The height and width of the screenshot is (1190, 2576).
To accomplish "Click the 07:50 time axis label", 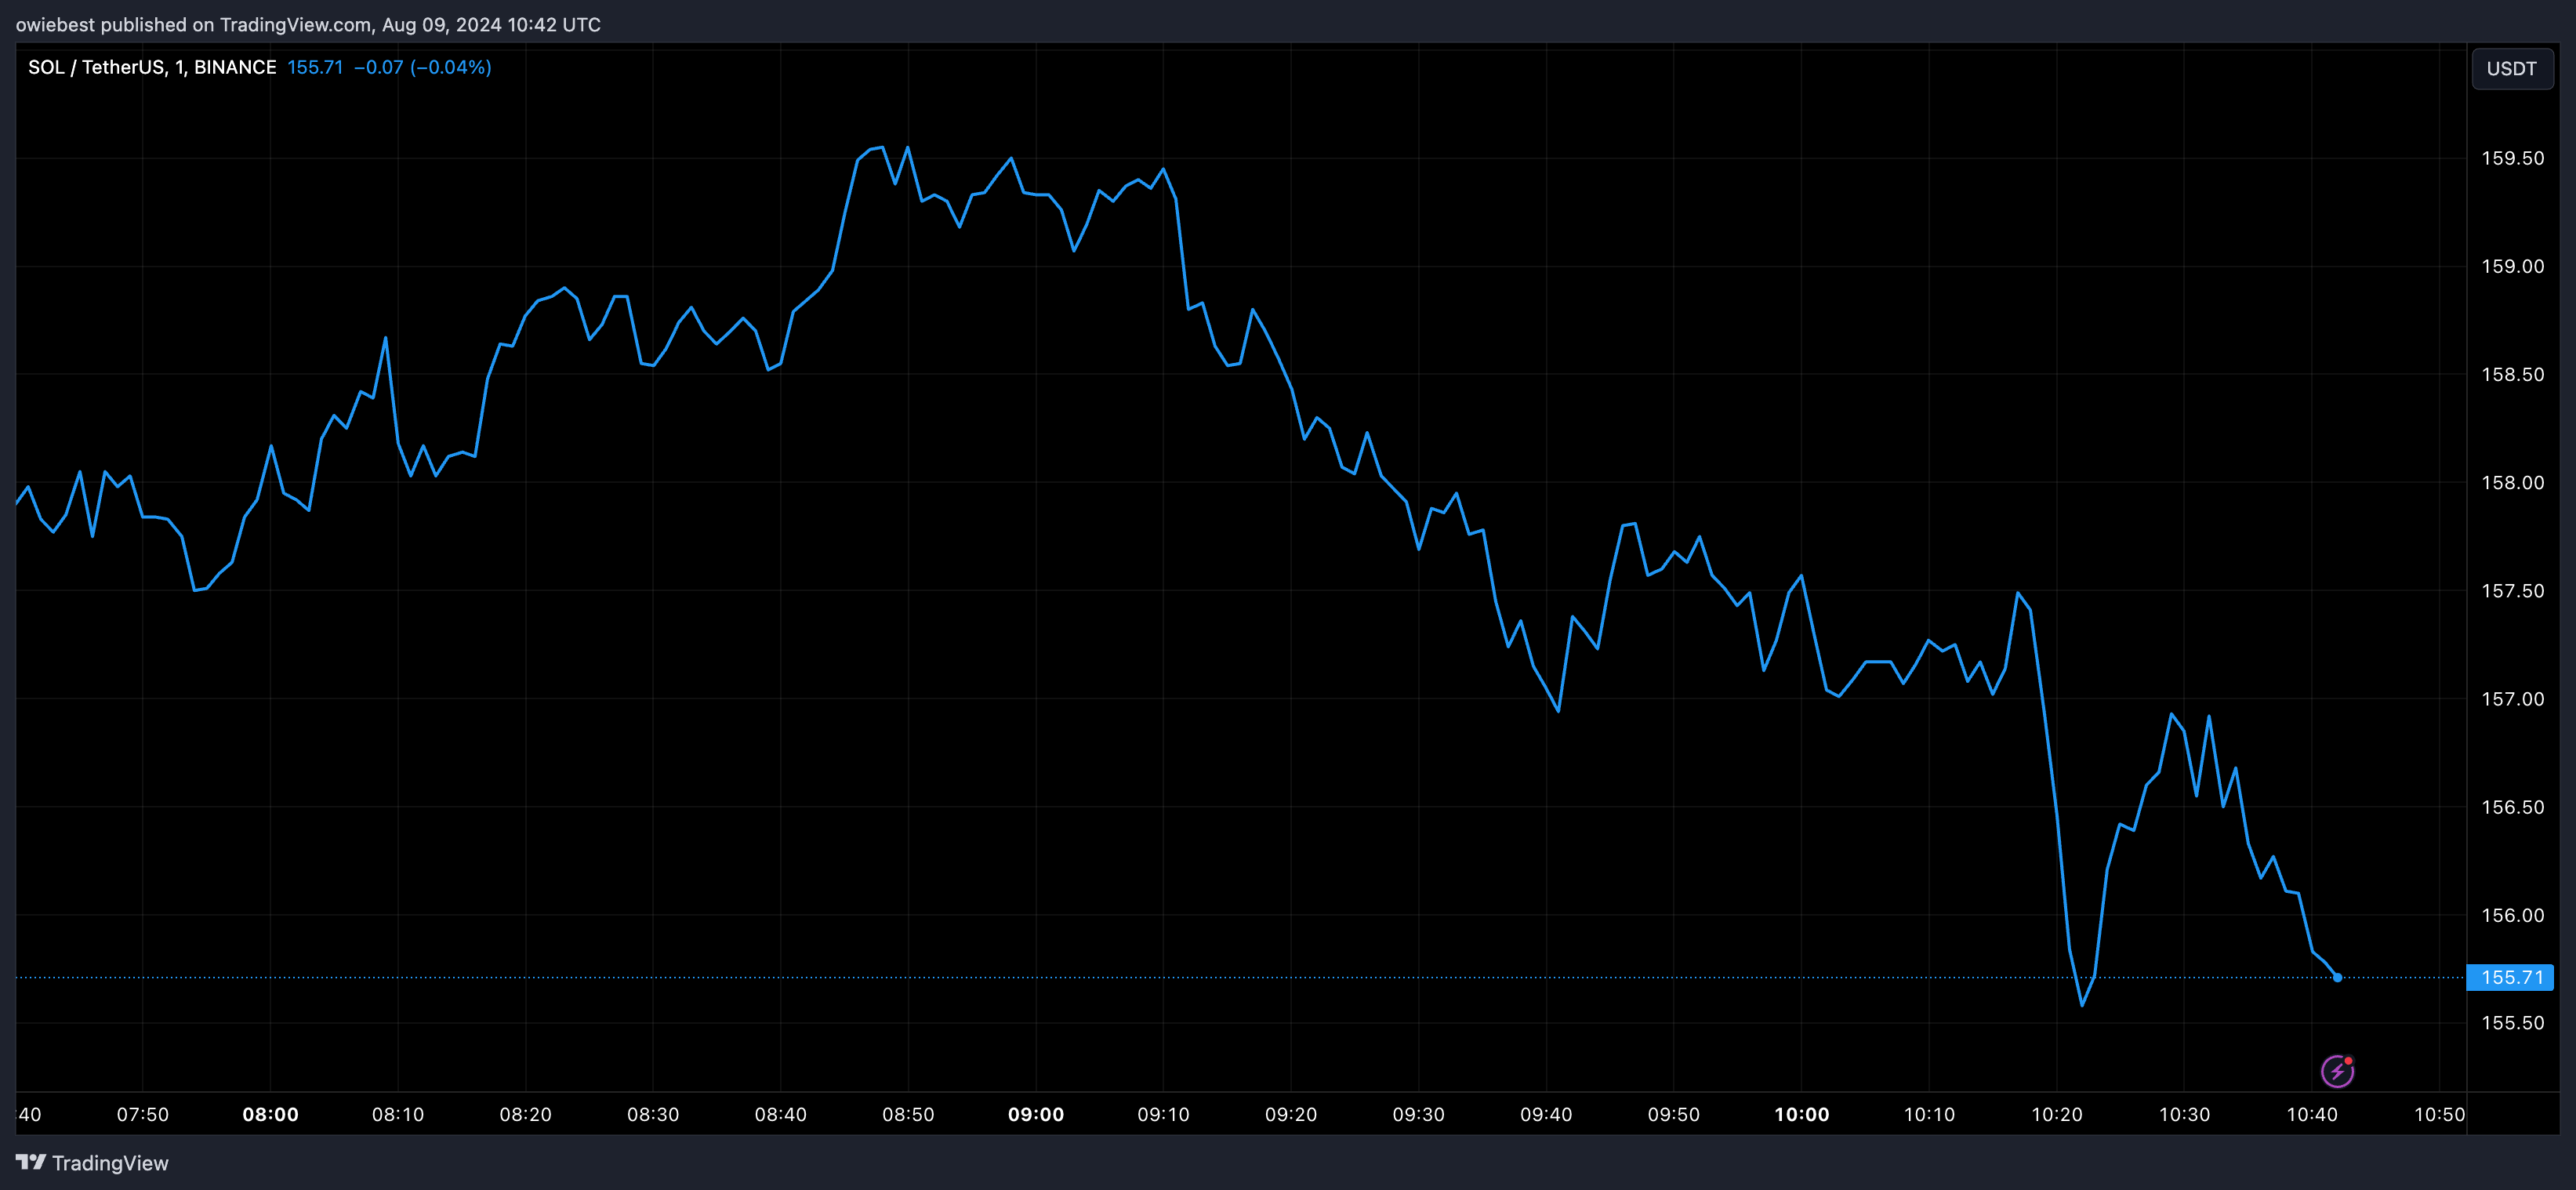I will [x=143, y=1114].
